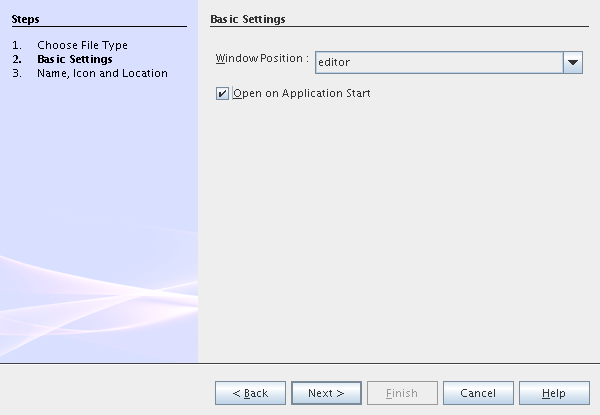Click the greyed-out Finish button
This screenshot has height=415, width=600.
click(x=402, y=393)
